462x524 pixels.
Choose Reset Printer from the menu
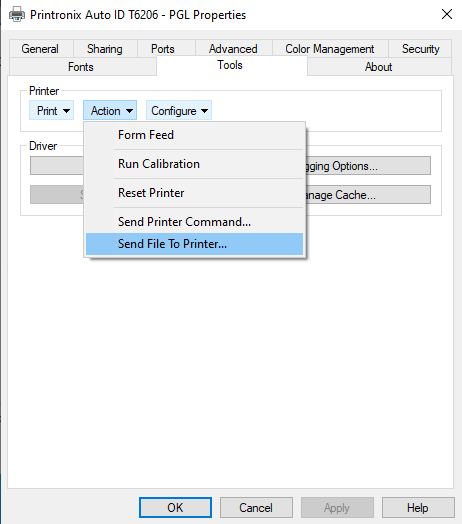pos(195,193)
